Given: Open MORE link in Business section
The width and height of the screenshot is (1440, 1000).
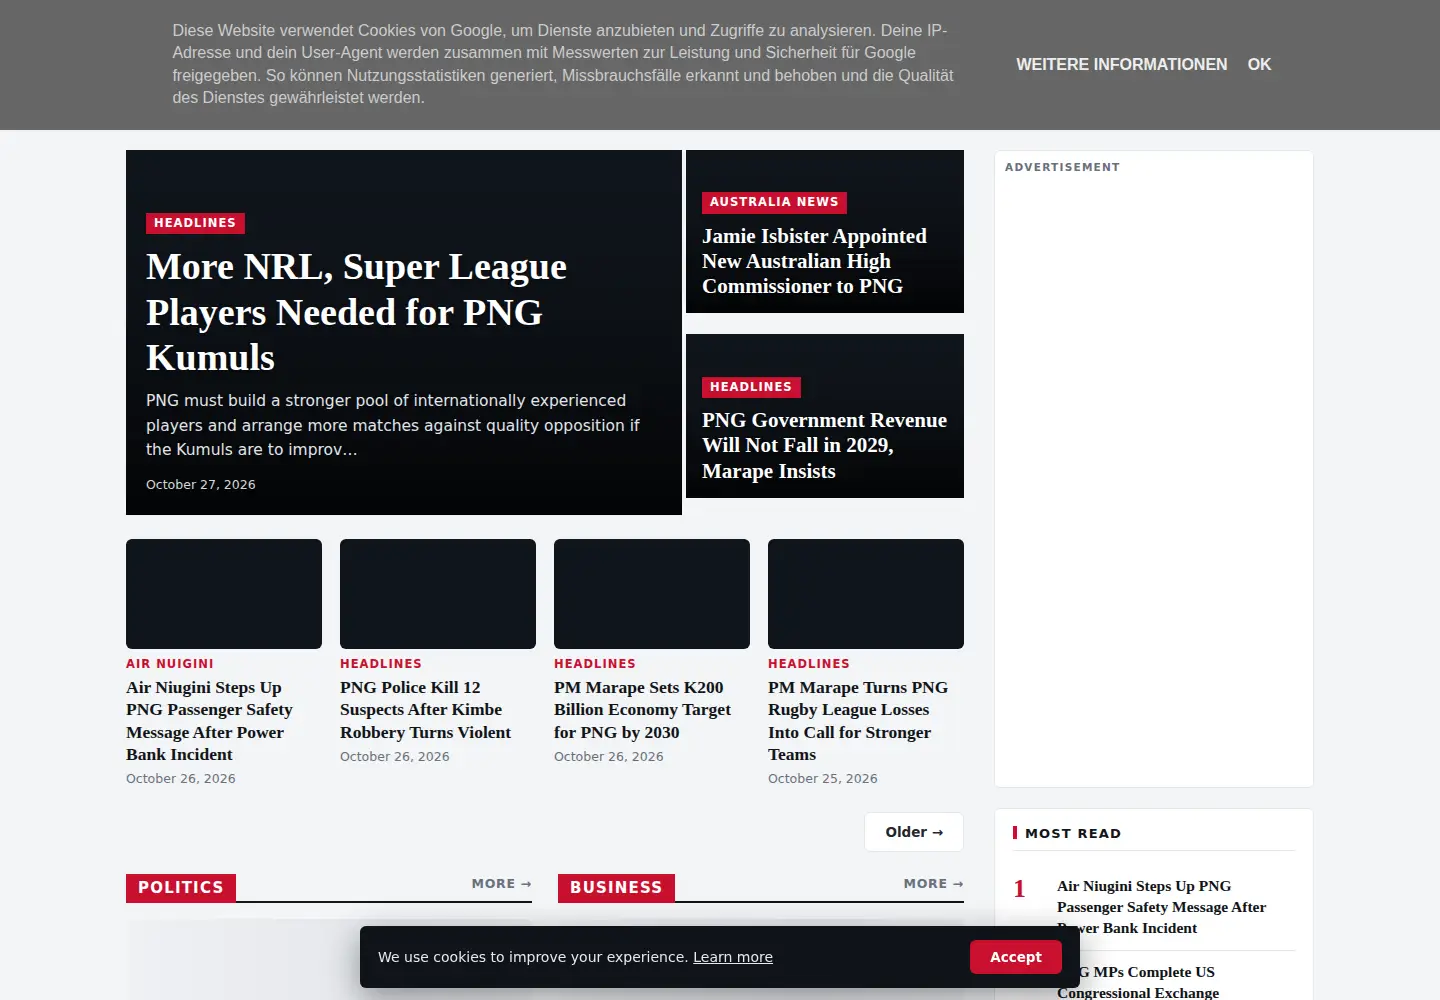Looking at the screenshot, I should click(x=934, y=884).
